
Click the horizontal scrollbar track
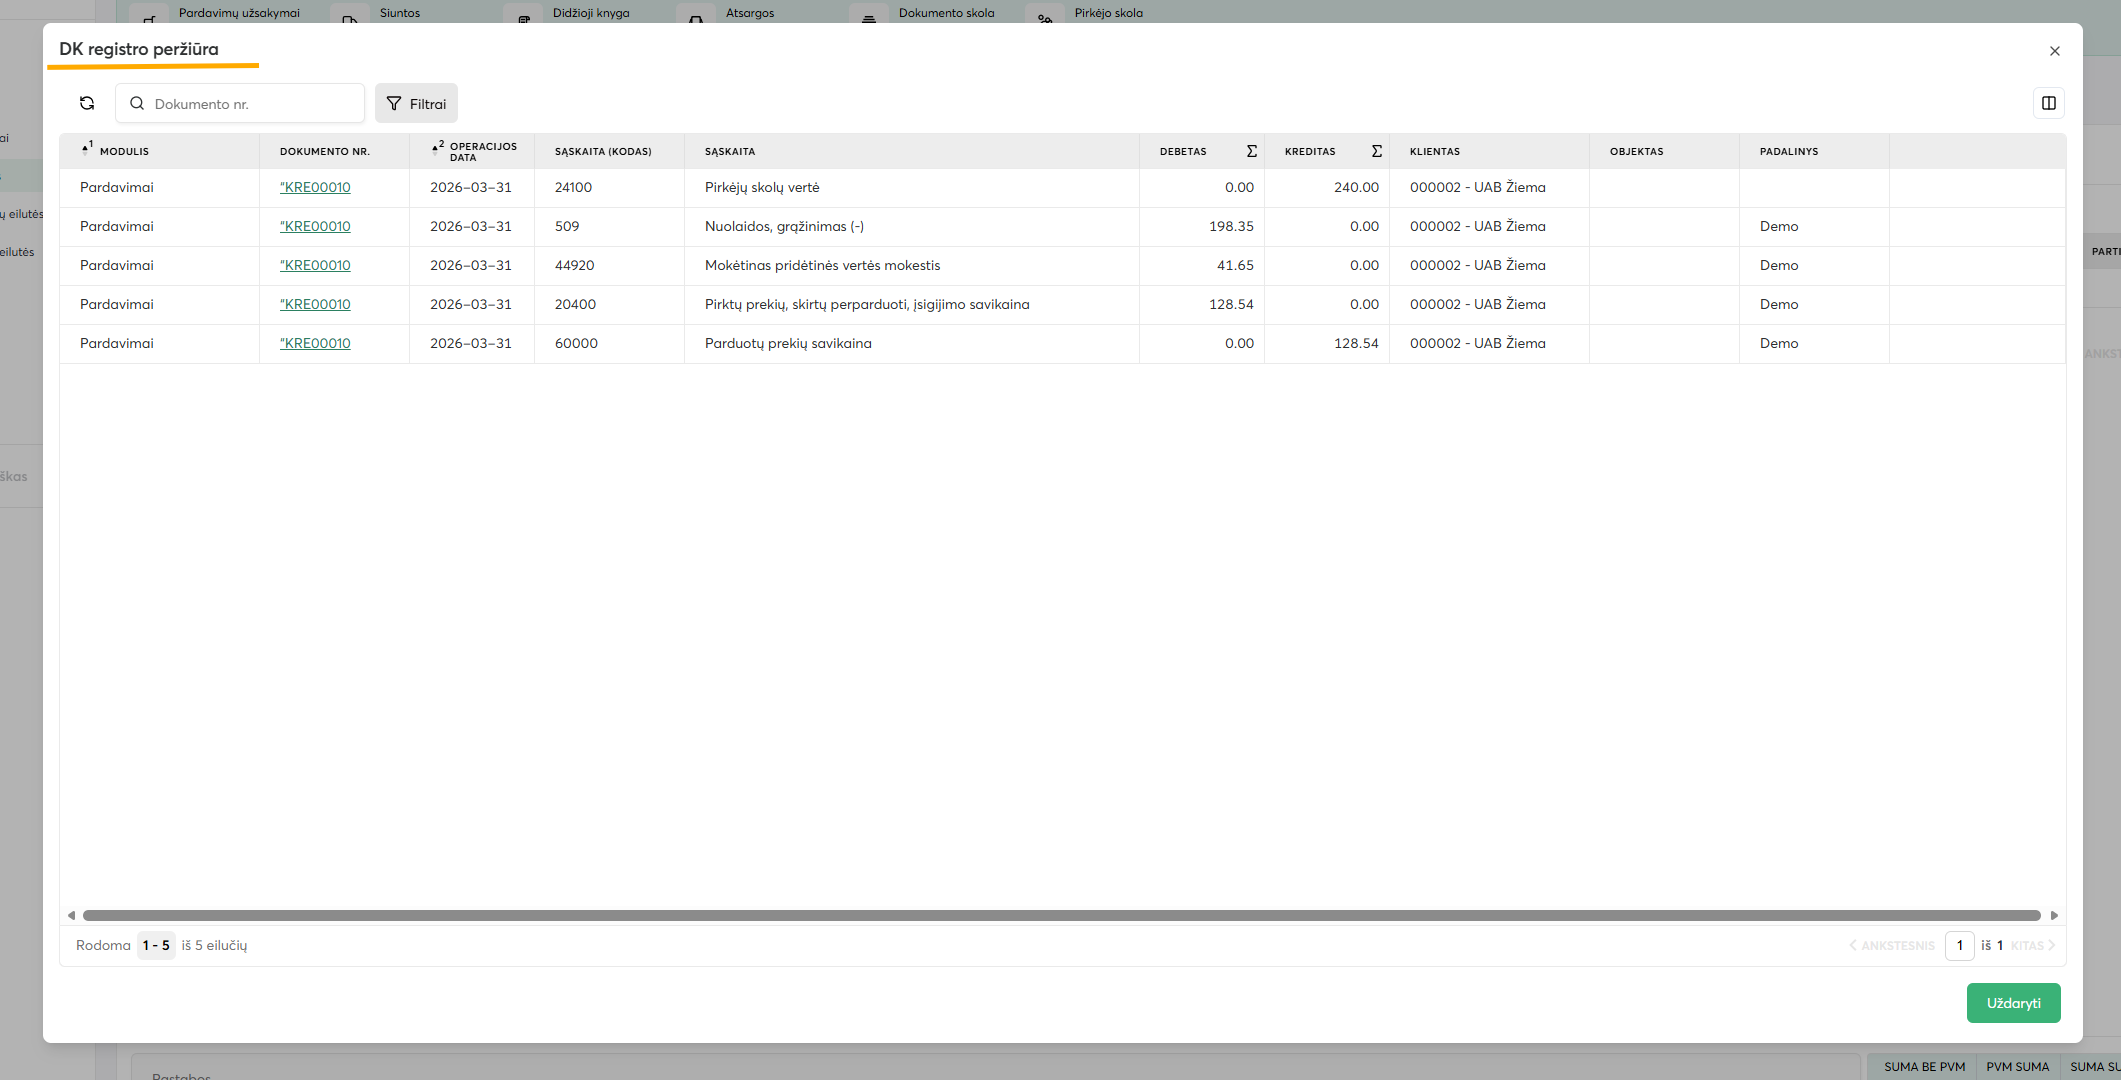tap(1060, 915)
